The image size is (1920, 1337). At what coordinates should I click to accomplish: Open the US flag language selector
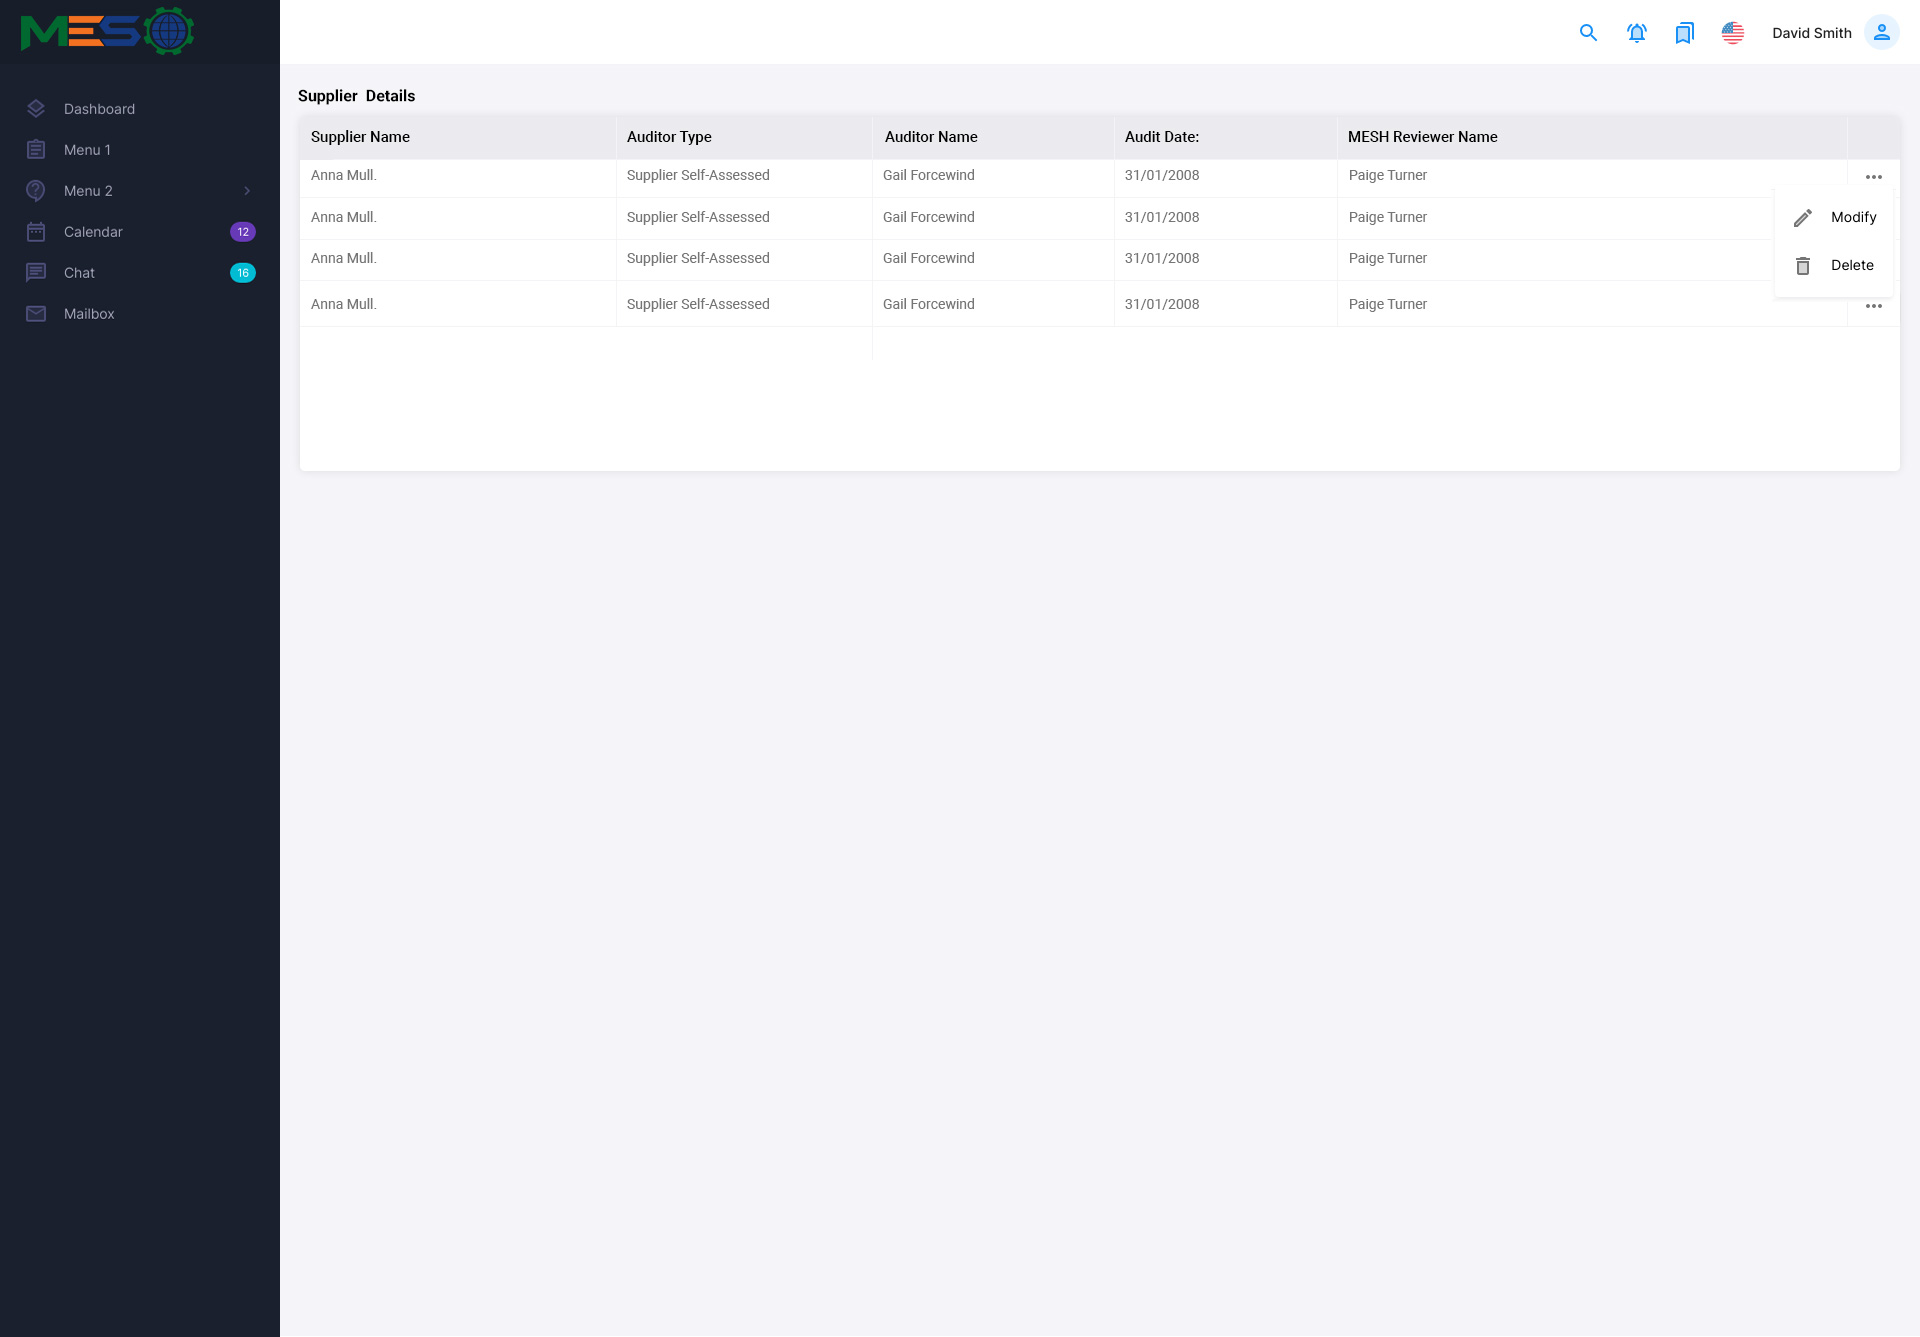pyautogui.click(x=1732, y=33)
